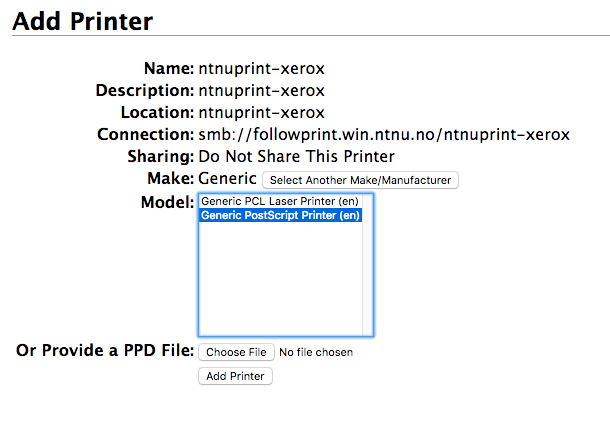Click the smb://followprint connection URL text

(x=384, y=134)
